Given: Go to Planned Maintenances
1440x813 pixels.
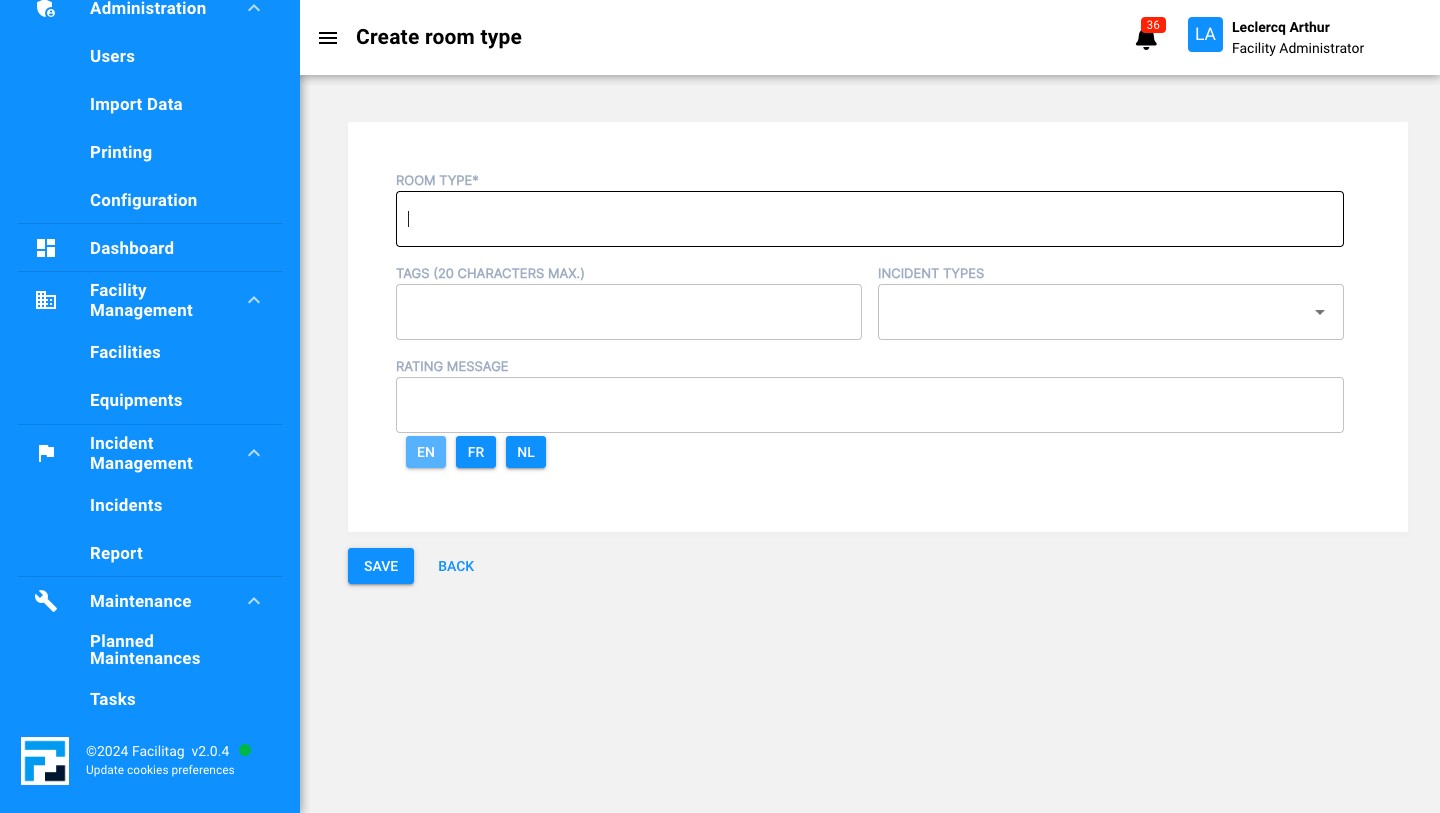Looking at the screenshot, I should click(145, 650).
